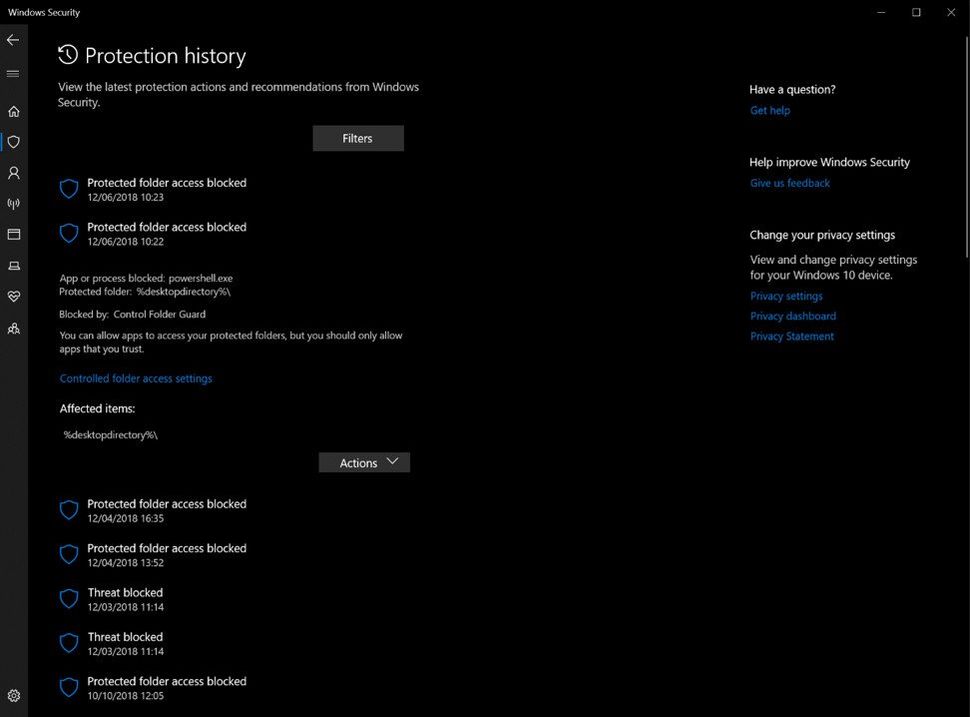Open the Actions dropdown
This screenshot has height=717, width=970.
coord(364,462)
